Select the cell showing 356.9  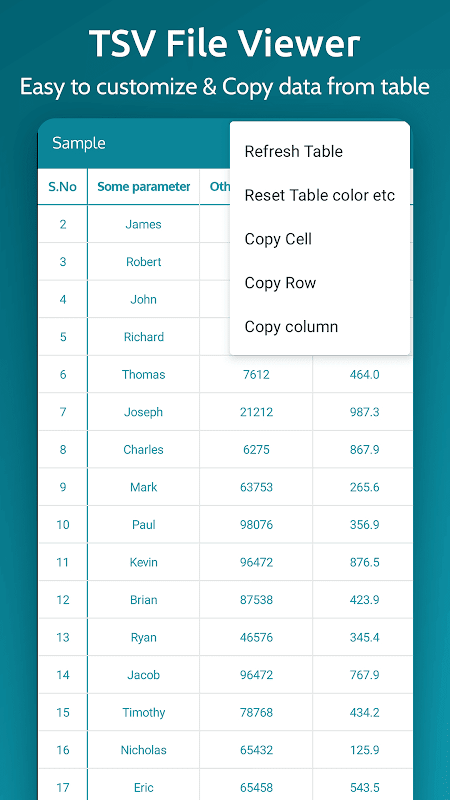[x=364, y=524]
